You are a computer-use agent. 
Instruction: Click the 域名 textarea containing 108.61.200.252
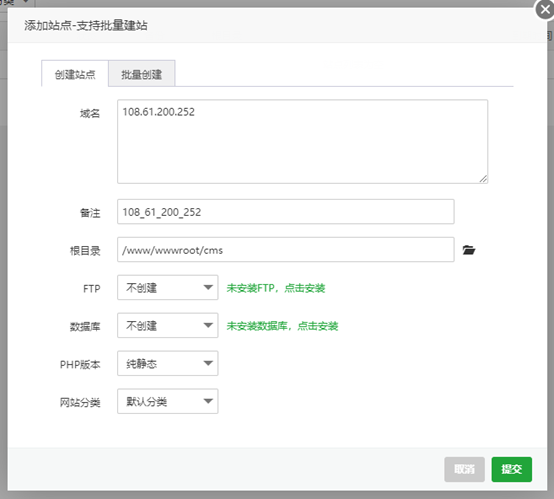coord(302,141)
